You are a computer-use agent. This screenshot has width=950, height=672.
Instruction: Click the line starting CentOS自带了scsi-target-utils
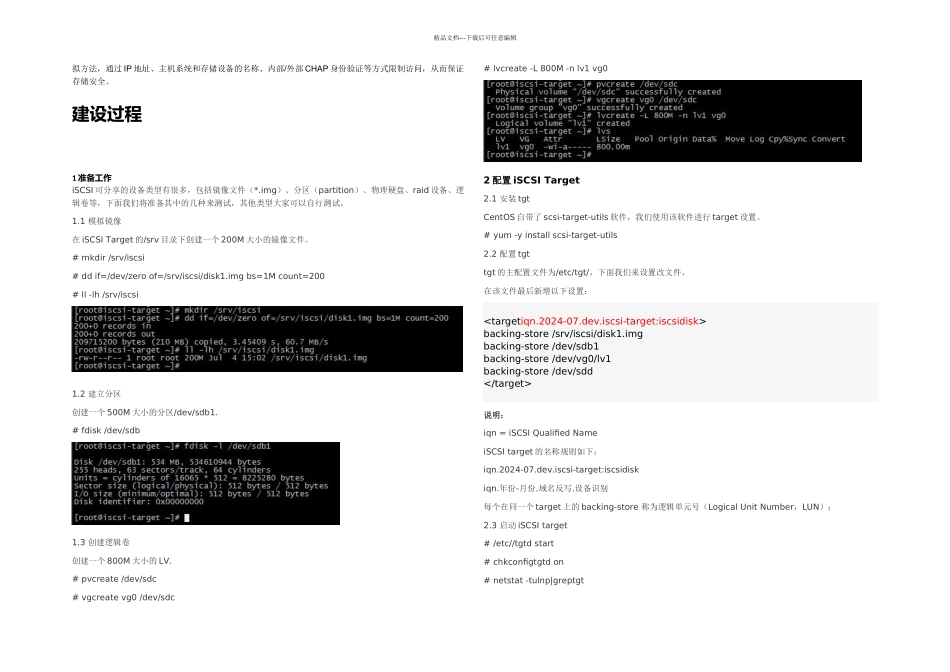622,217
